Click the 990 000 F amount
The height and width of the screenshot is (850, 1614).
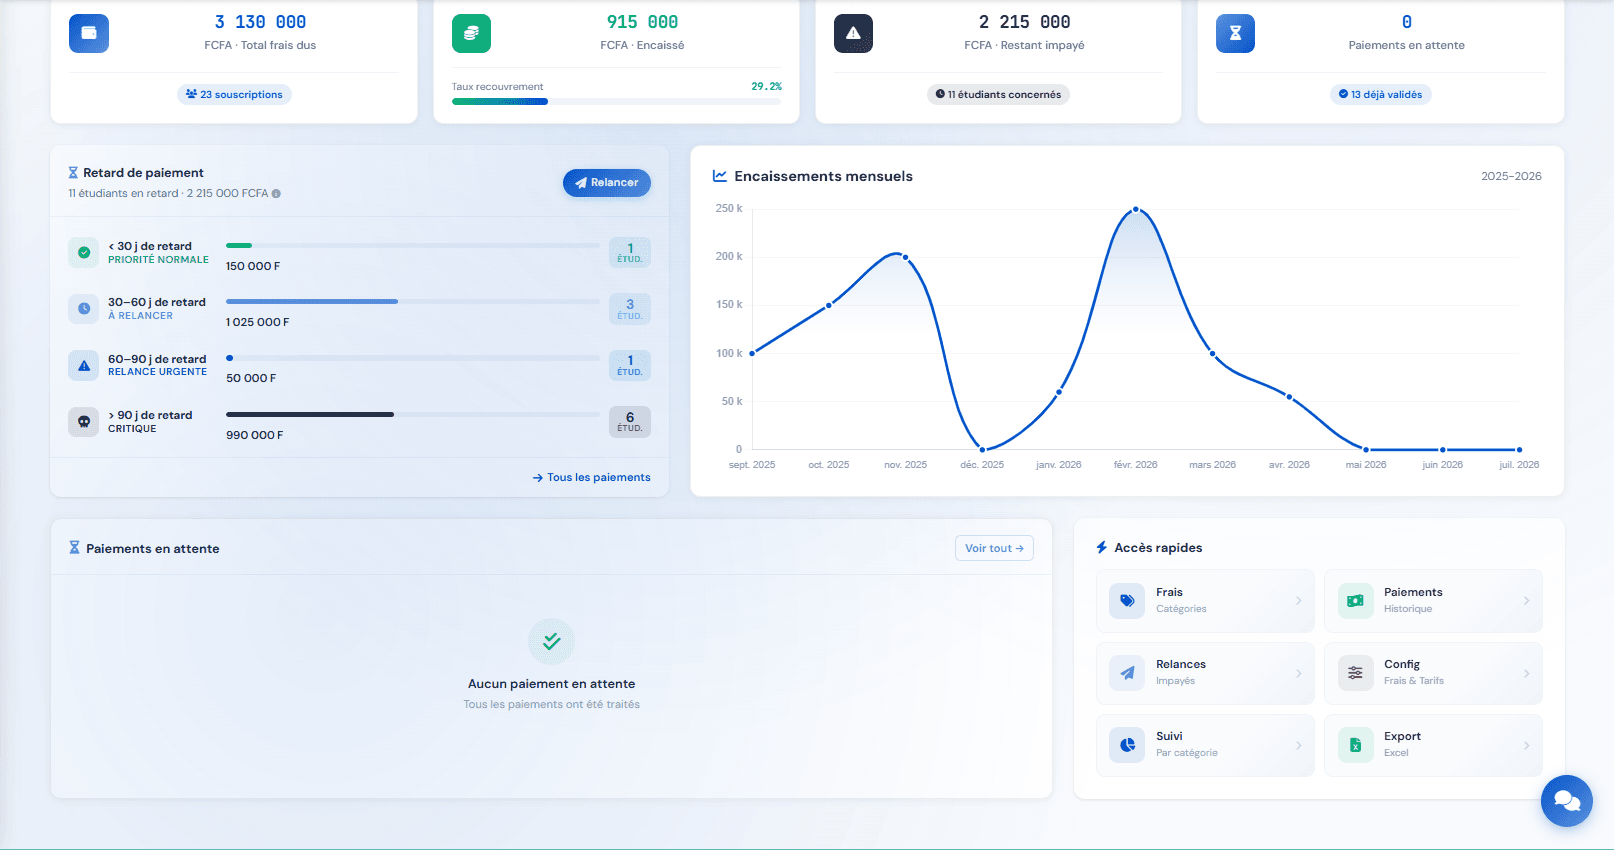click(x=255, y=435)
